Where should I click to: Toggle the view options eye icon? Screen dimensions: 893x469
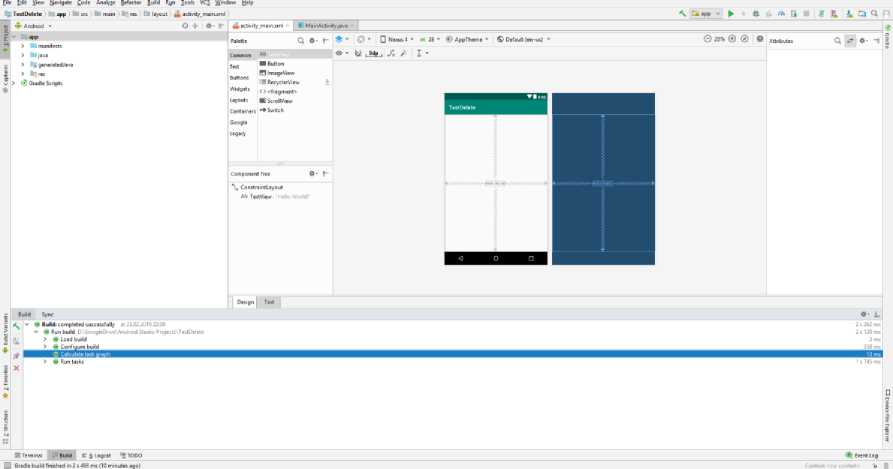340,53
